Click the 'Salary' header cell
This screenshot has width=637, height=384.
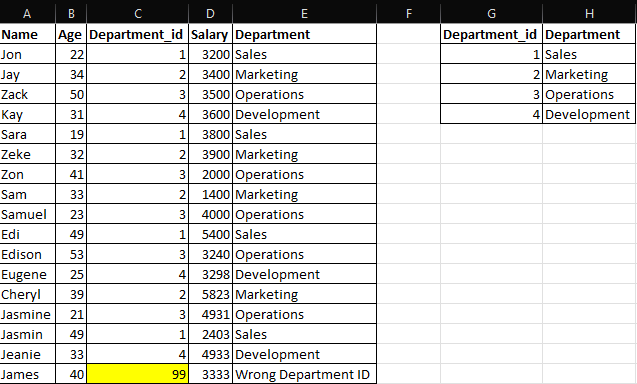210,34
